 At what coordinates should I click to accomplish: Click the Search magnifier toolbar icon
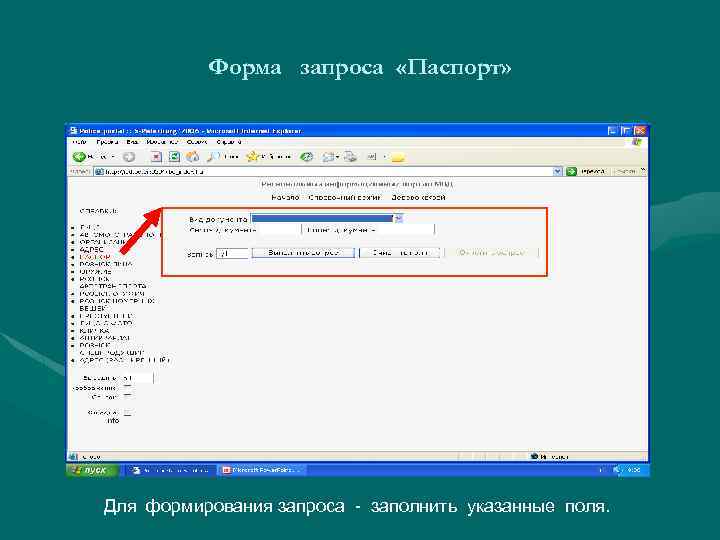click(213, 157)
